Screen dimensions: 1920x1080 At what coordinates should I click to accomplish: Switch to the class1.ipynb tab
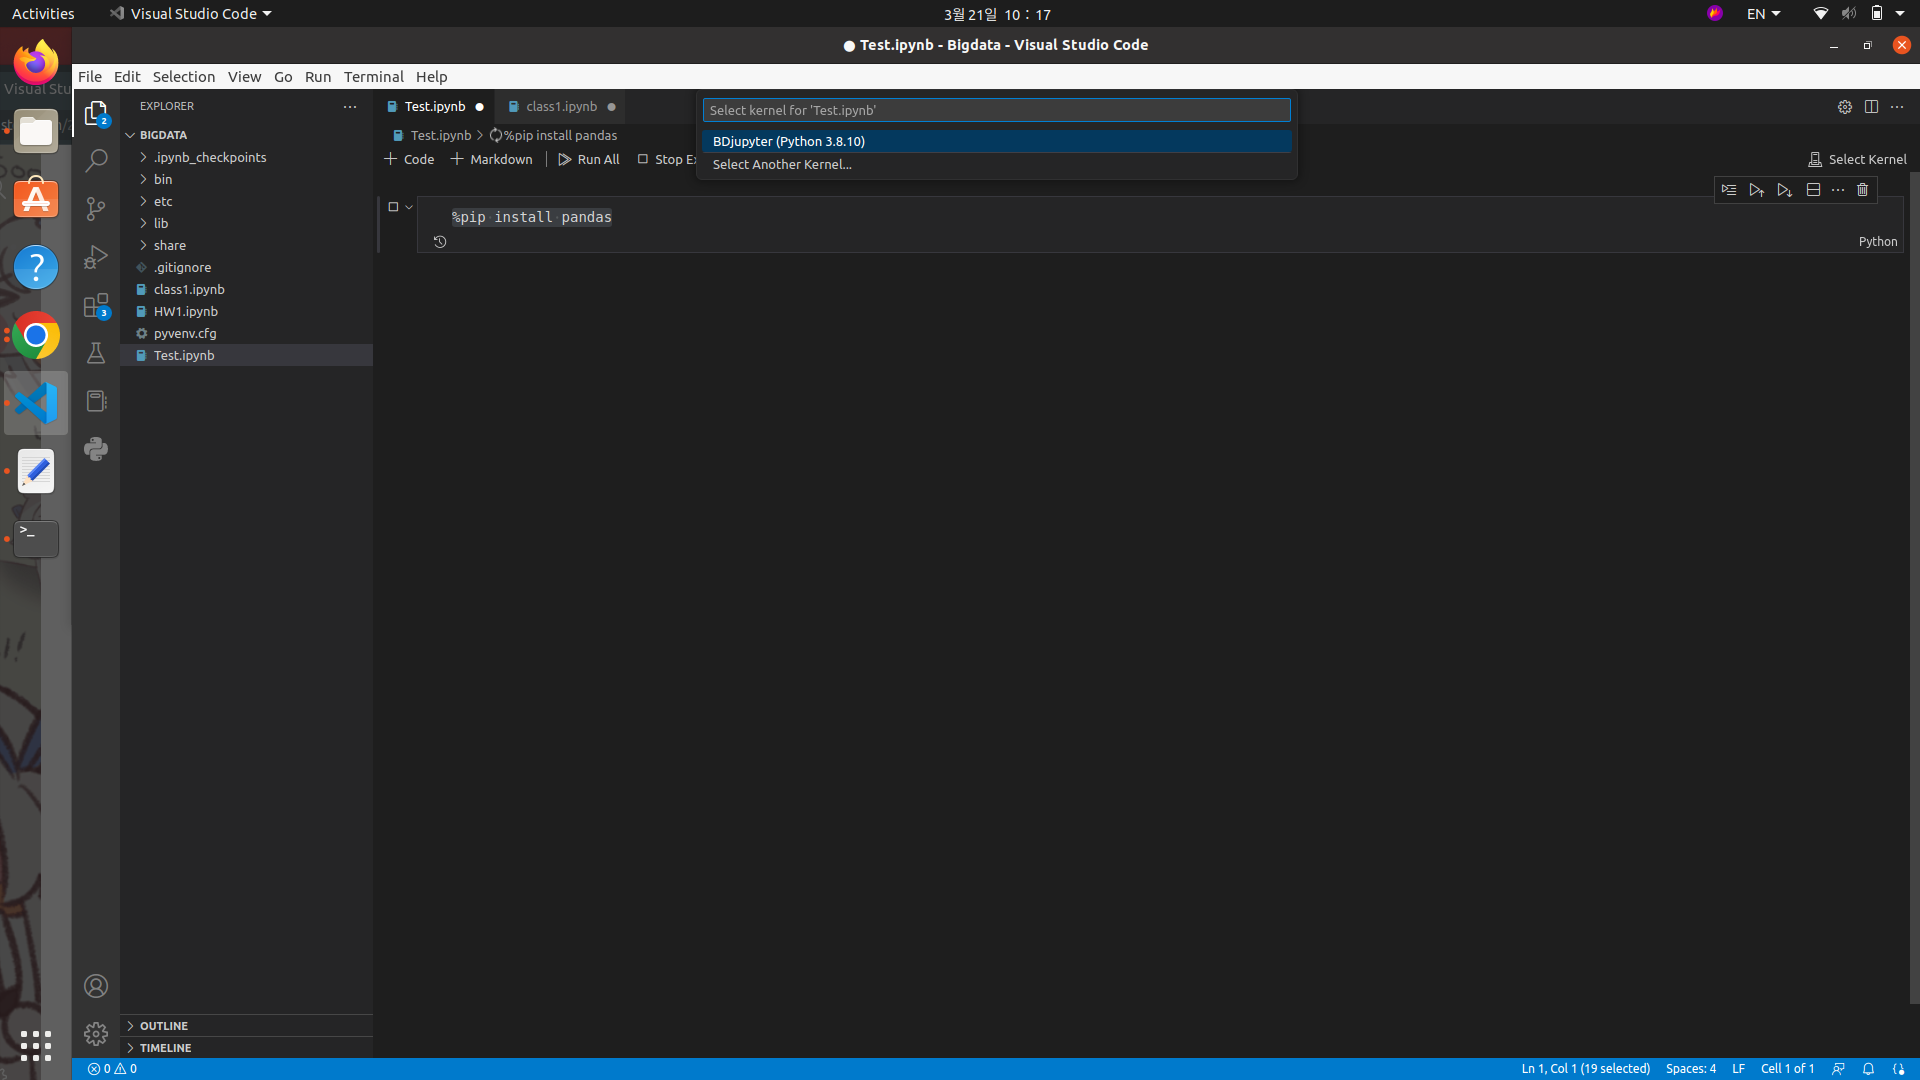561,107
